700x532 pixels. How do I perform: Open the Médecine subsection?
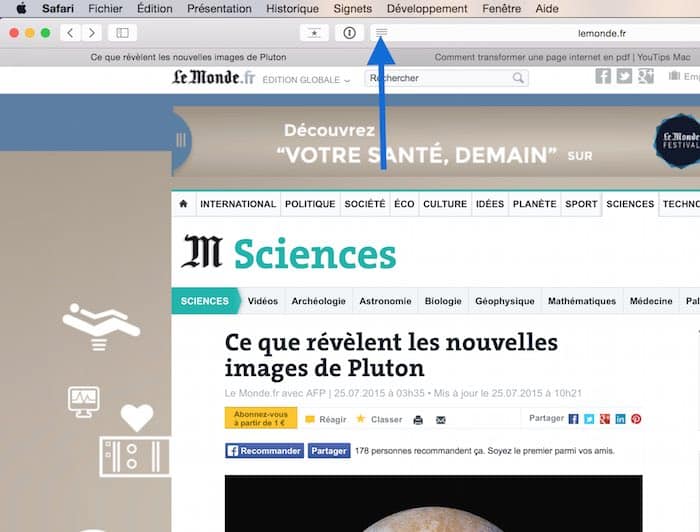click(x=651, y=301)
